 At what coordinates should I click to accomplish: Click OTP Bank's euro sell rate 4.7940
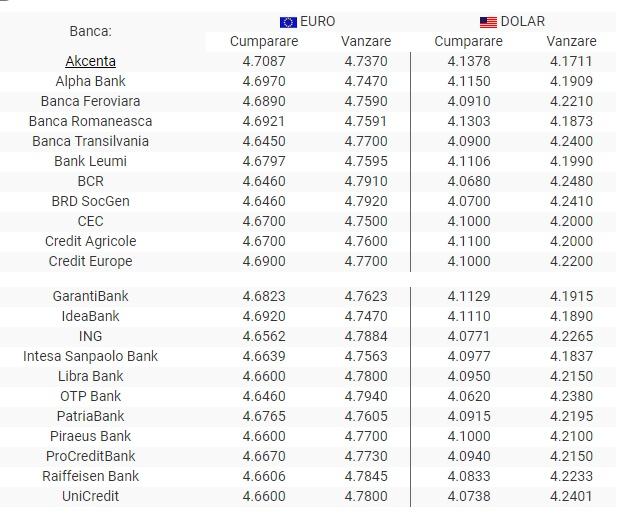365,396
